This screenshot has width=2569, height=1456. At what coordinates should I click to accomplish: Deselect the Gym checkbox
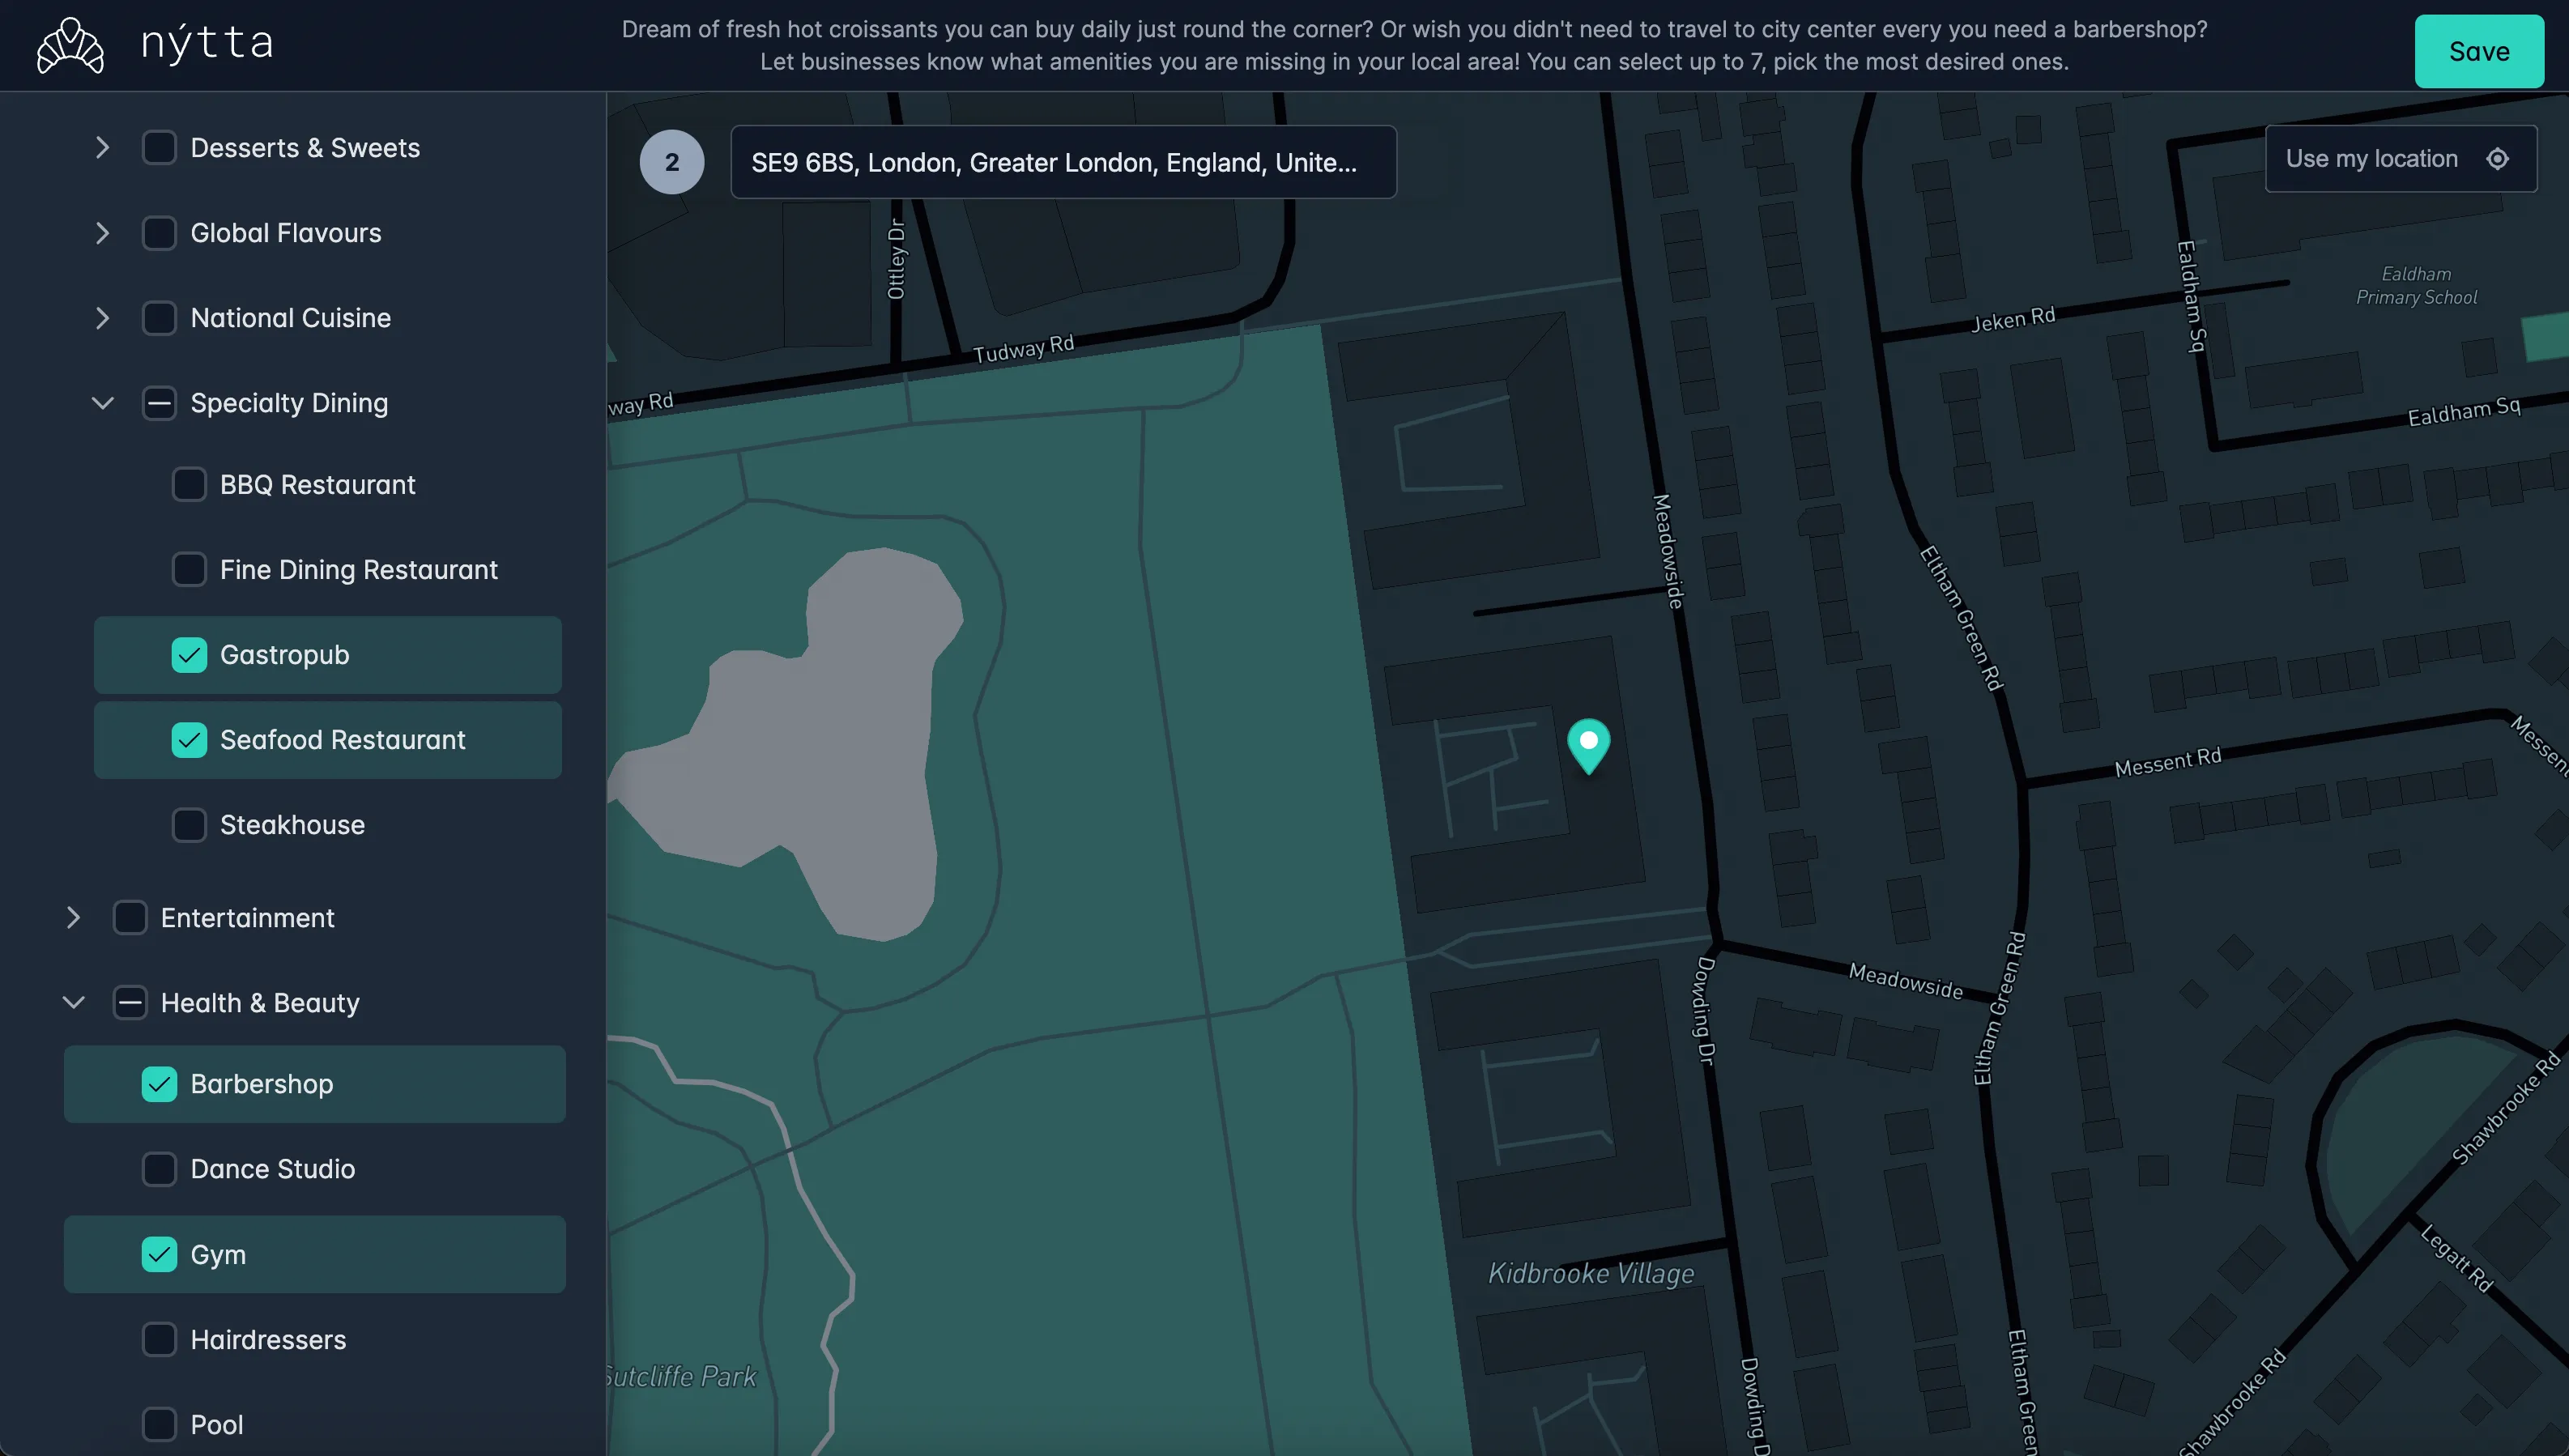pos(159,1254)
